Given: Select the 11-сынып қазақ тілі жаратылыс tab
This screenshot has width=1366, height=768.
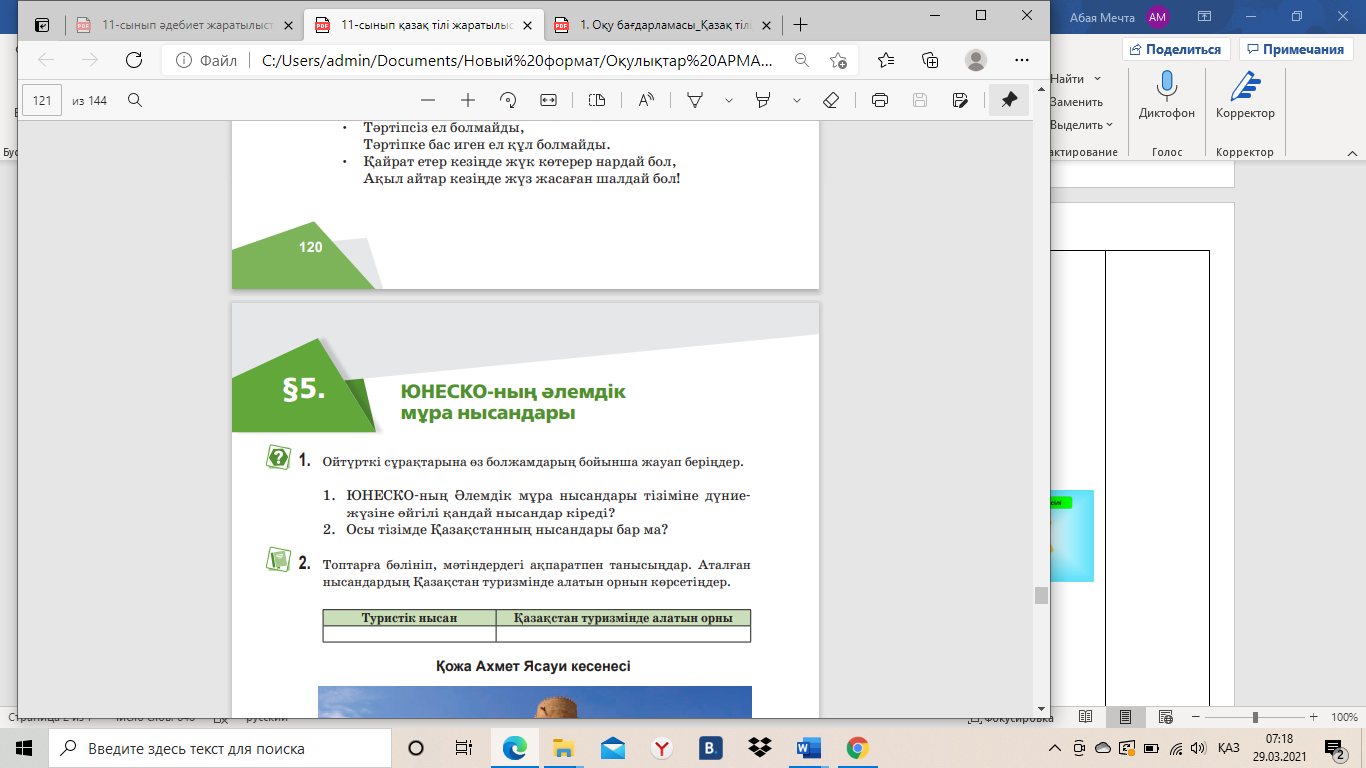Looking at the screenshot, I should tap(424, 25).
